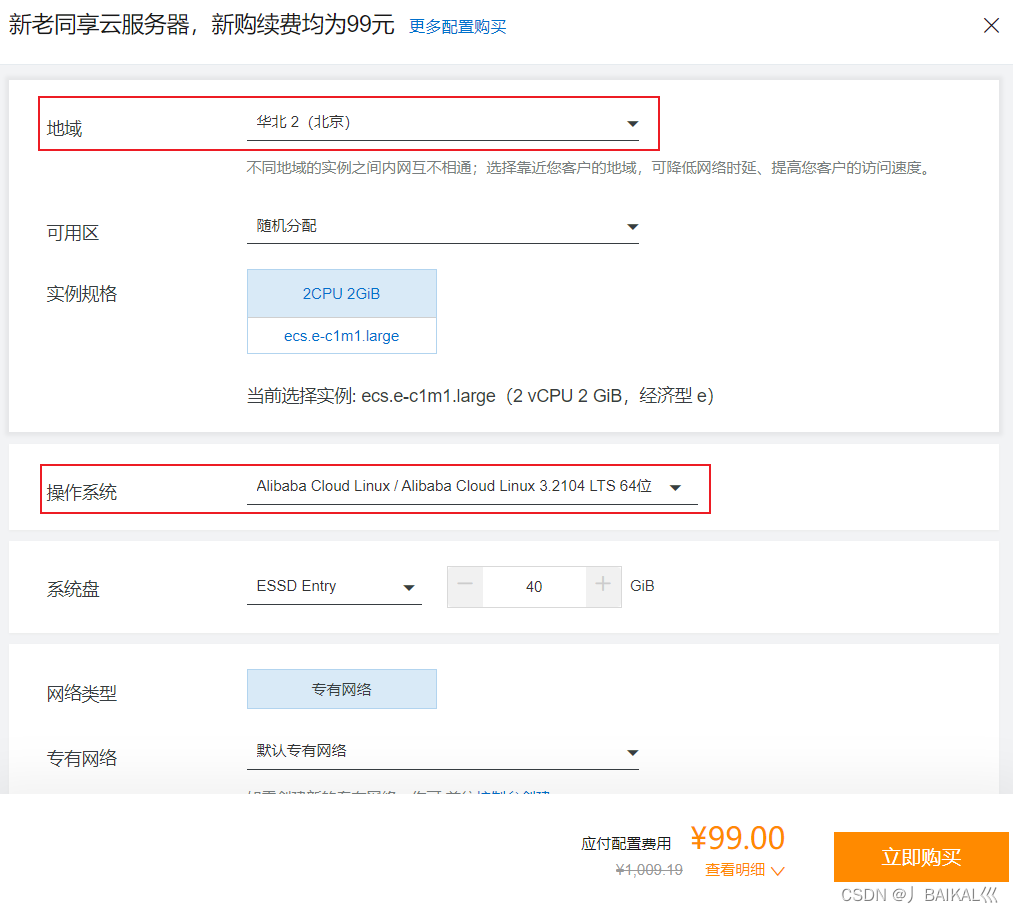The height and width of the screenshot is (913, 1013).
Task: Click the GiB unit label
Action: [642, 586]
